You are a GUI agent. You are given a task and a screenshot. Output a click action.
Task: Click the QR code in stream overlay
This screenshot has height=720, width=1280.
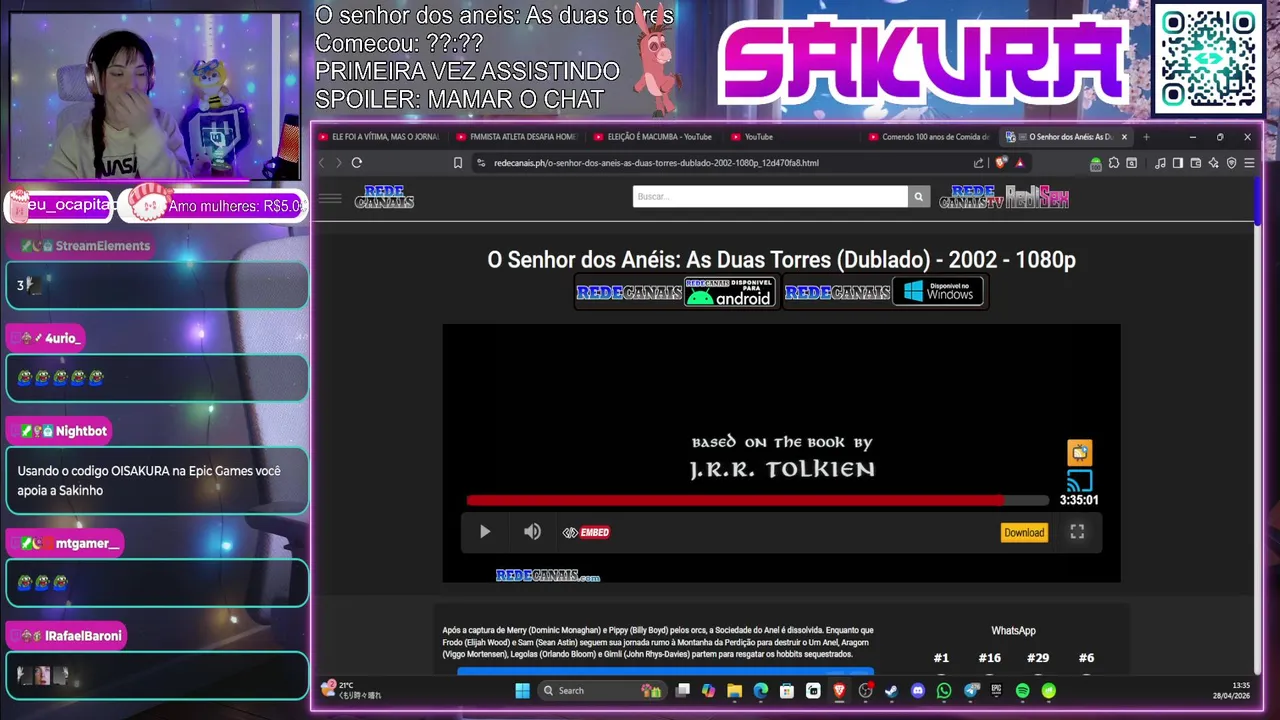click(1208, 59)
